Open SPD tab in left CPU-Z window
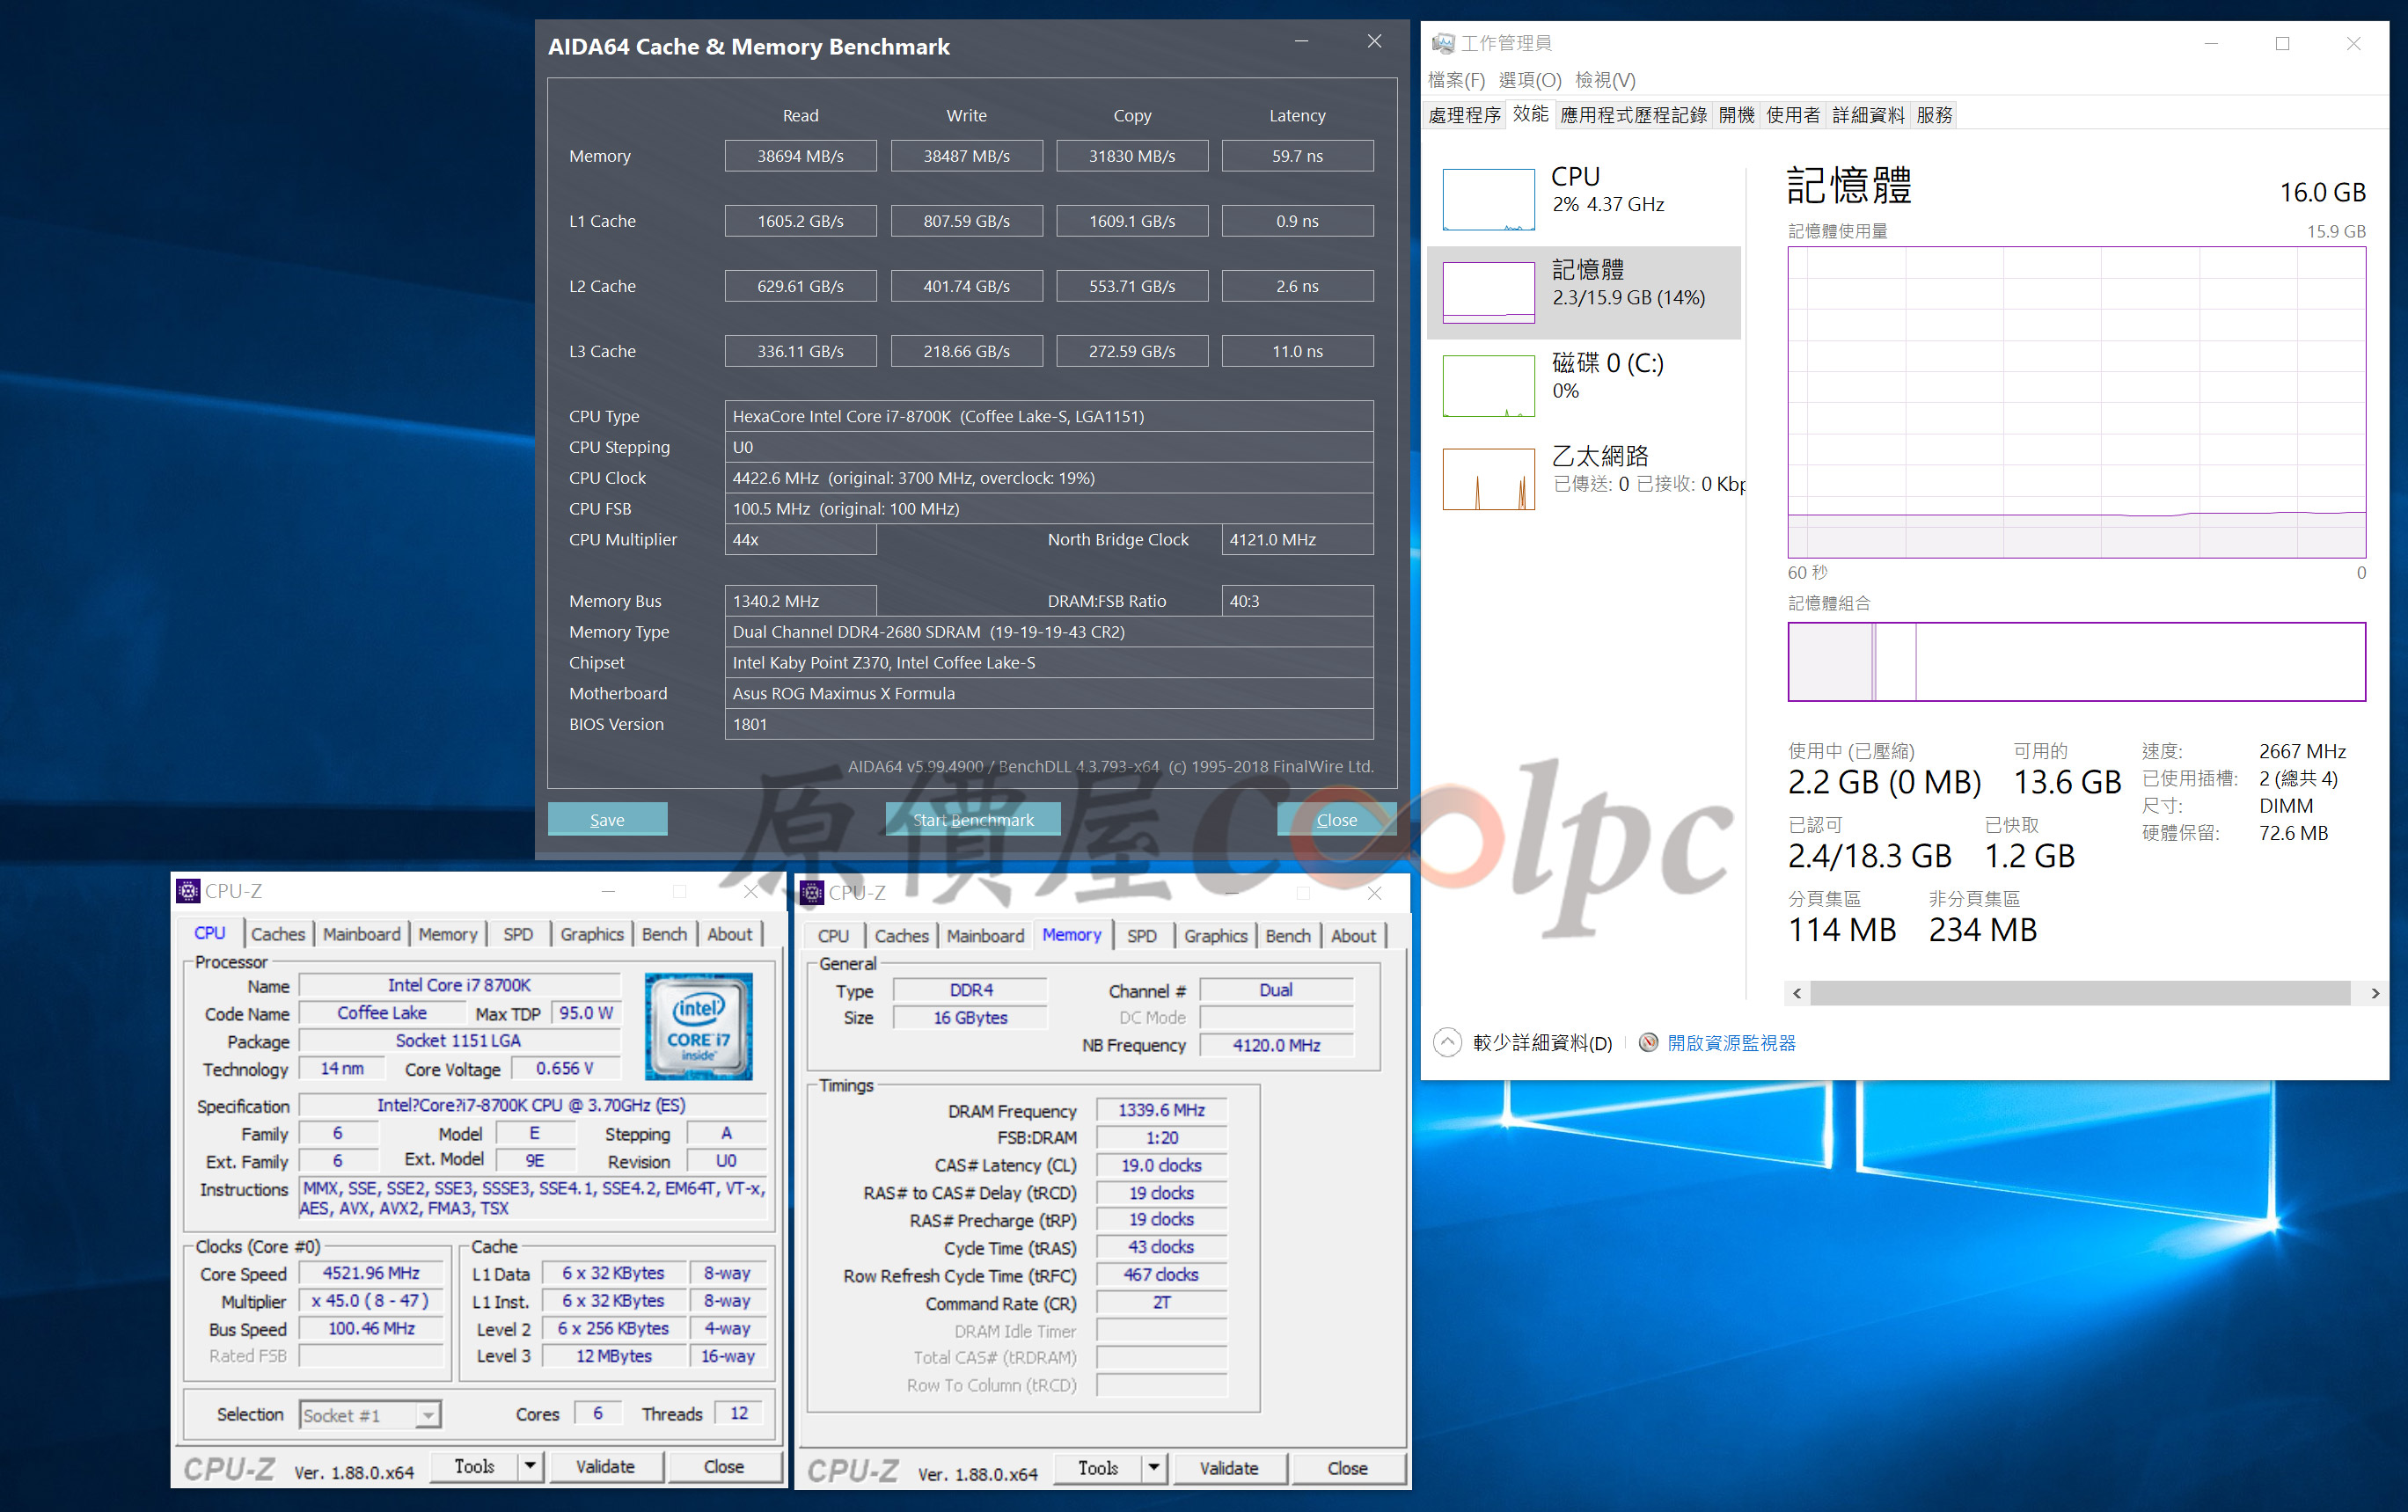Screen dimensions: 2408x1512 518,934
